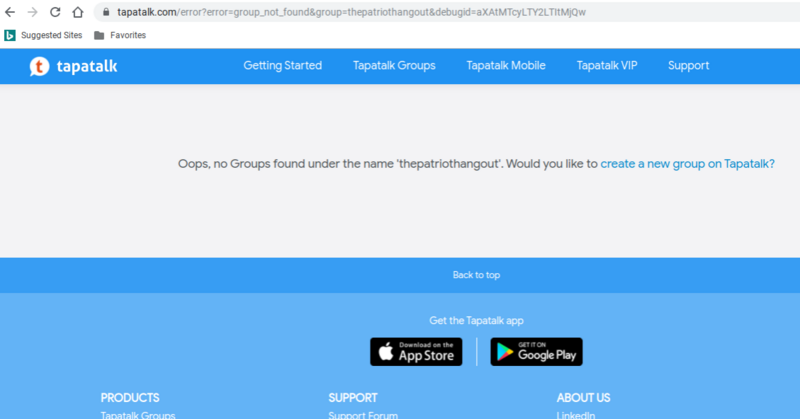Click Support Forum footer link

[x=363, y=415]
